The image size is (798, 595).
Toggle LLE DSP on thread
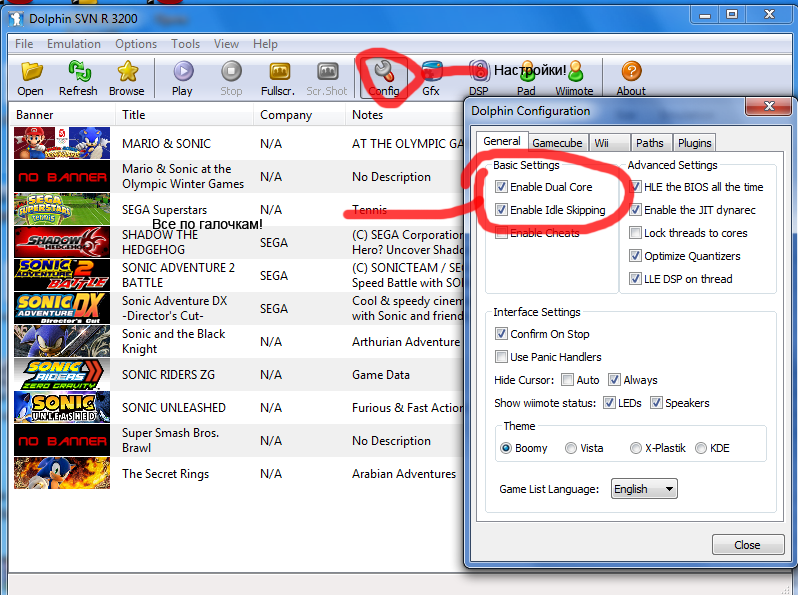[x=635, y=278]
